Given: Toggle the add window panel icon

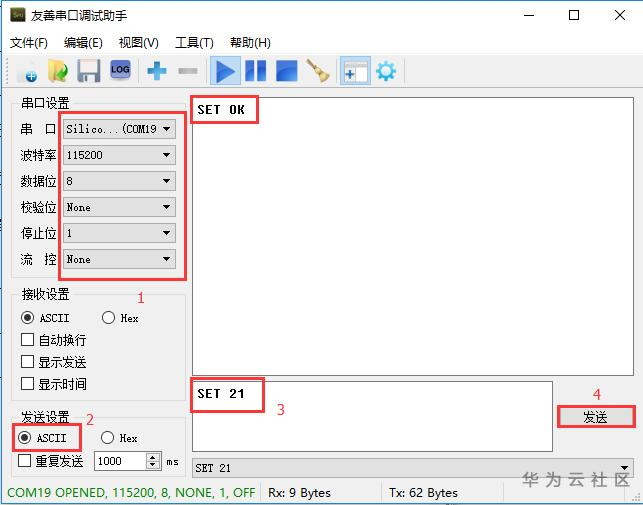Looking at the screenshot, I should 355,71.
